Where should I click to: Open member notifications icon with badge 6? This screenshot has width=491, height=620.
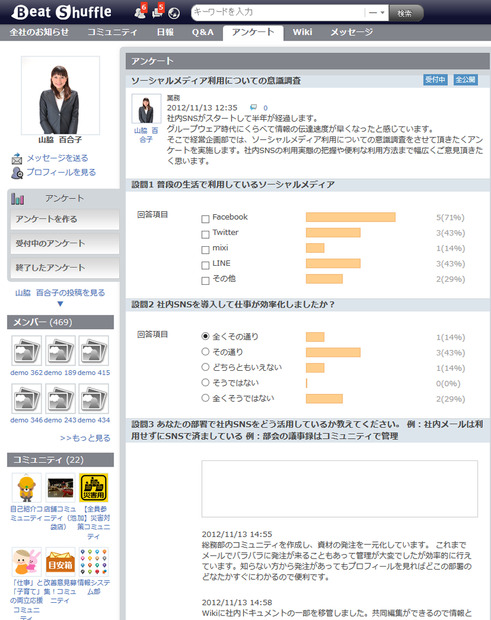click(x=140, y=11)
